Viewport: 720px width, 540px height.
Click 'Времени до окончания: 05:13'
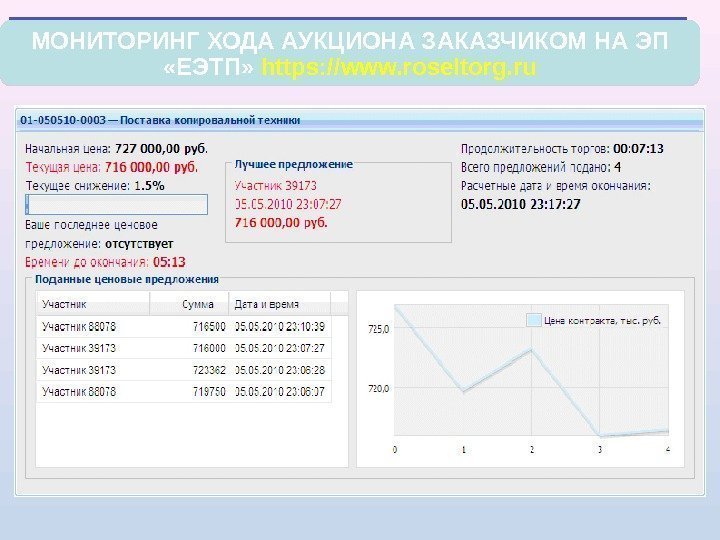pyautogui.click(x=105, y=262)
